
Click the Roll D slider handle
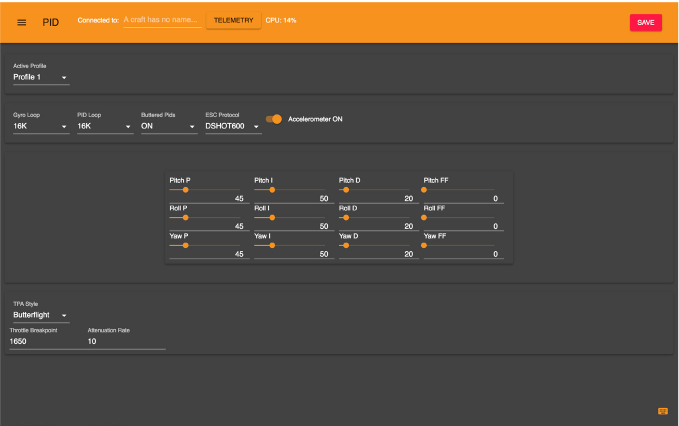click(346, 217)
